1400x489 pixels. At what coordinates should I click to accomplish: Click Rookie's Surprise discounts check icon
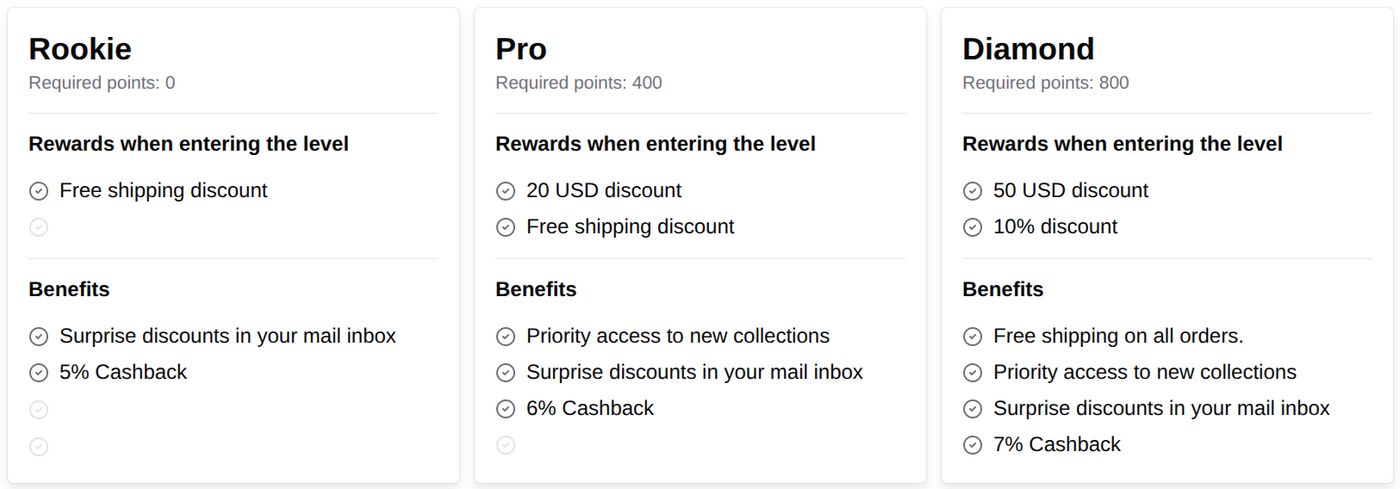(39, 337)
